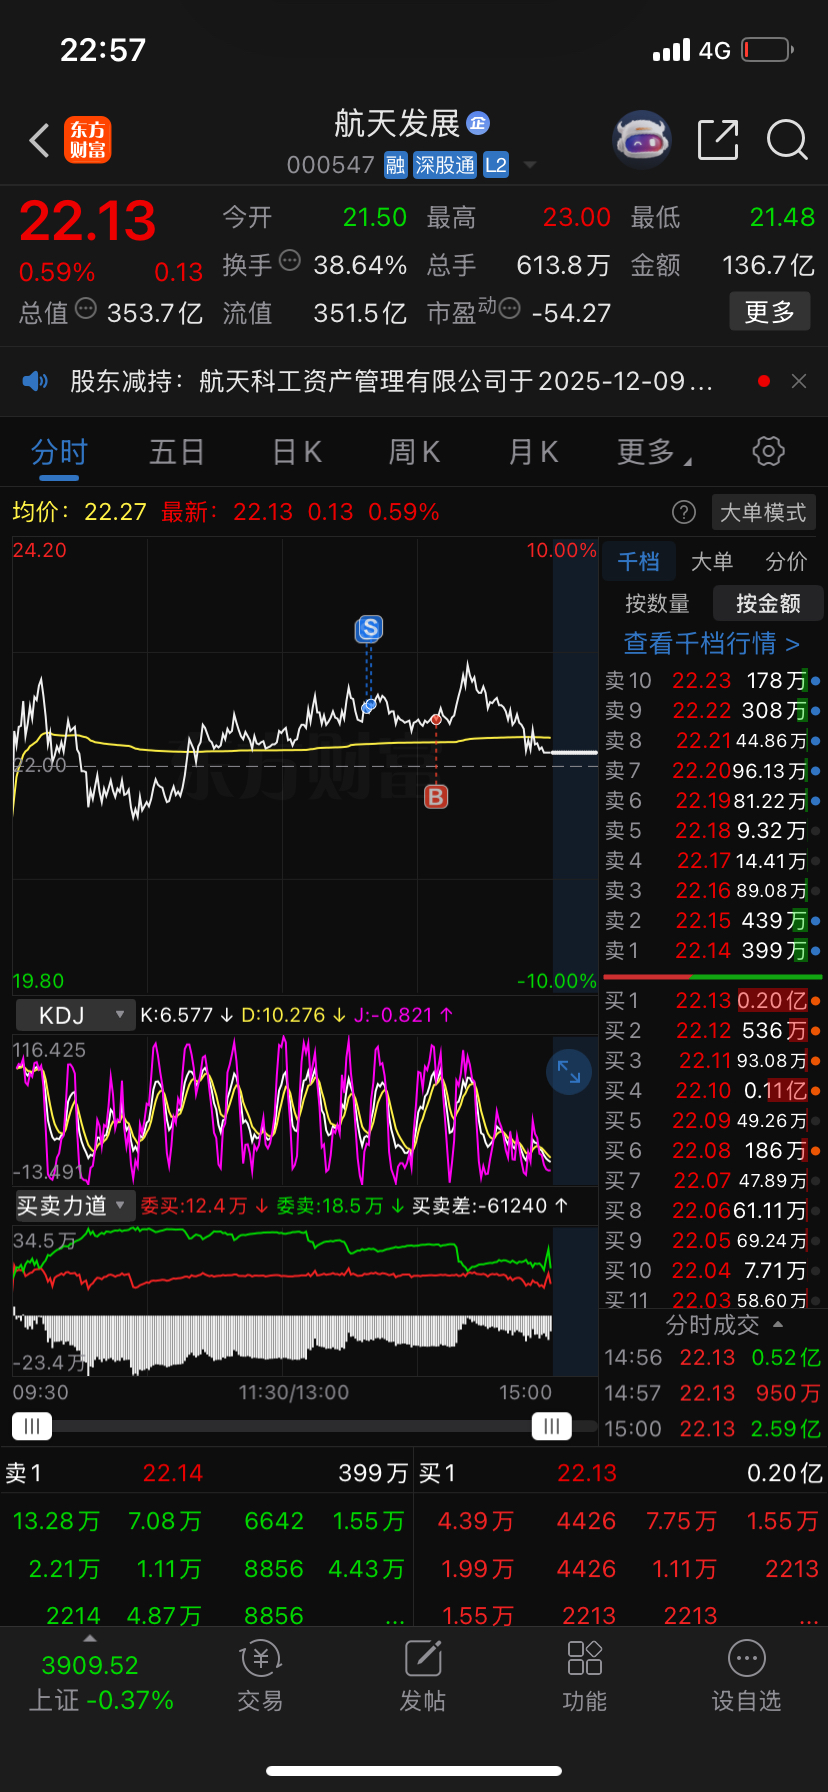This screenshot has width=828, height=1792.
Task: Toggle 大单模式 mode
Action: pos(764,513)
